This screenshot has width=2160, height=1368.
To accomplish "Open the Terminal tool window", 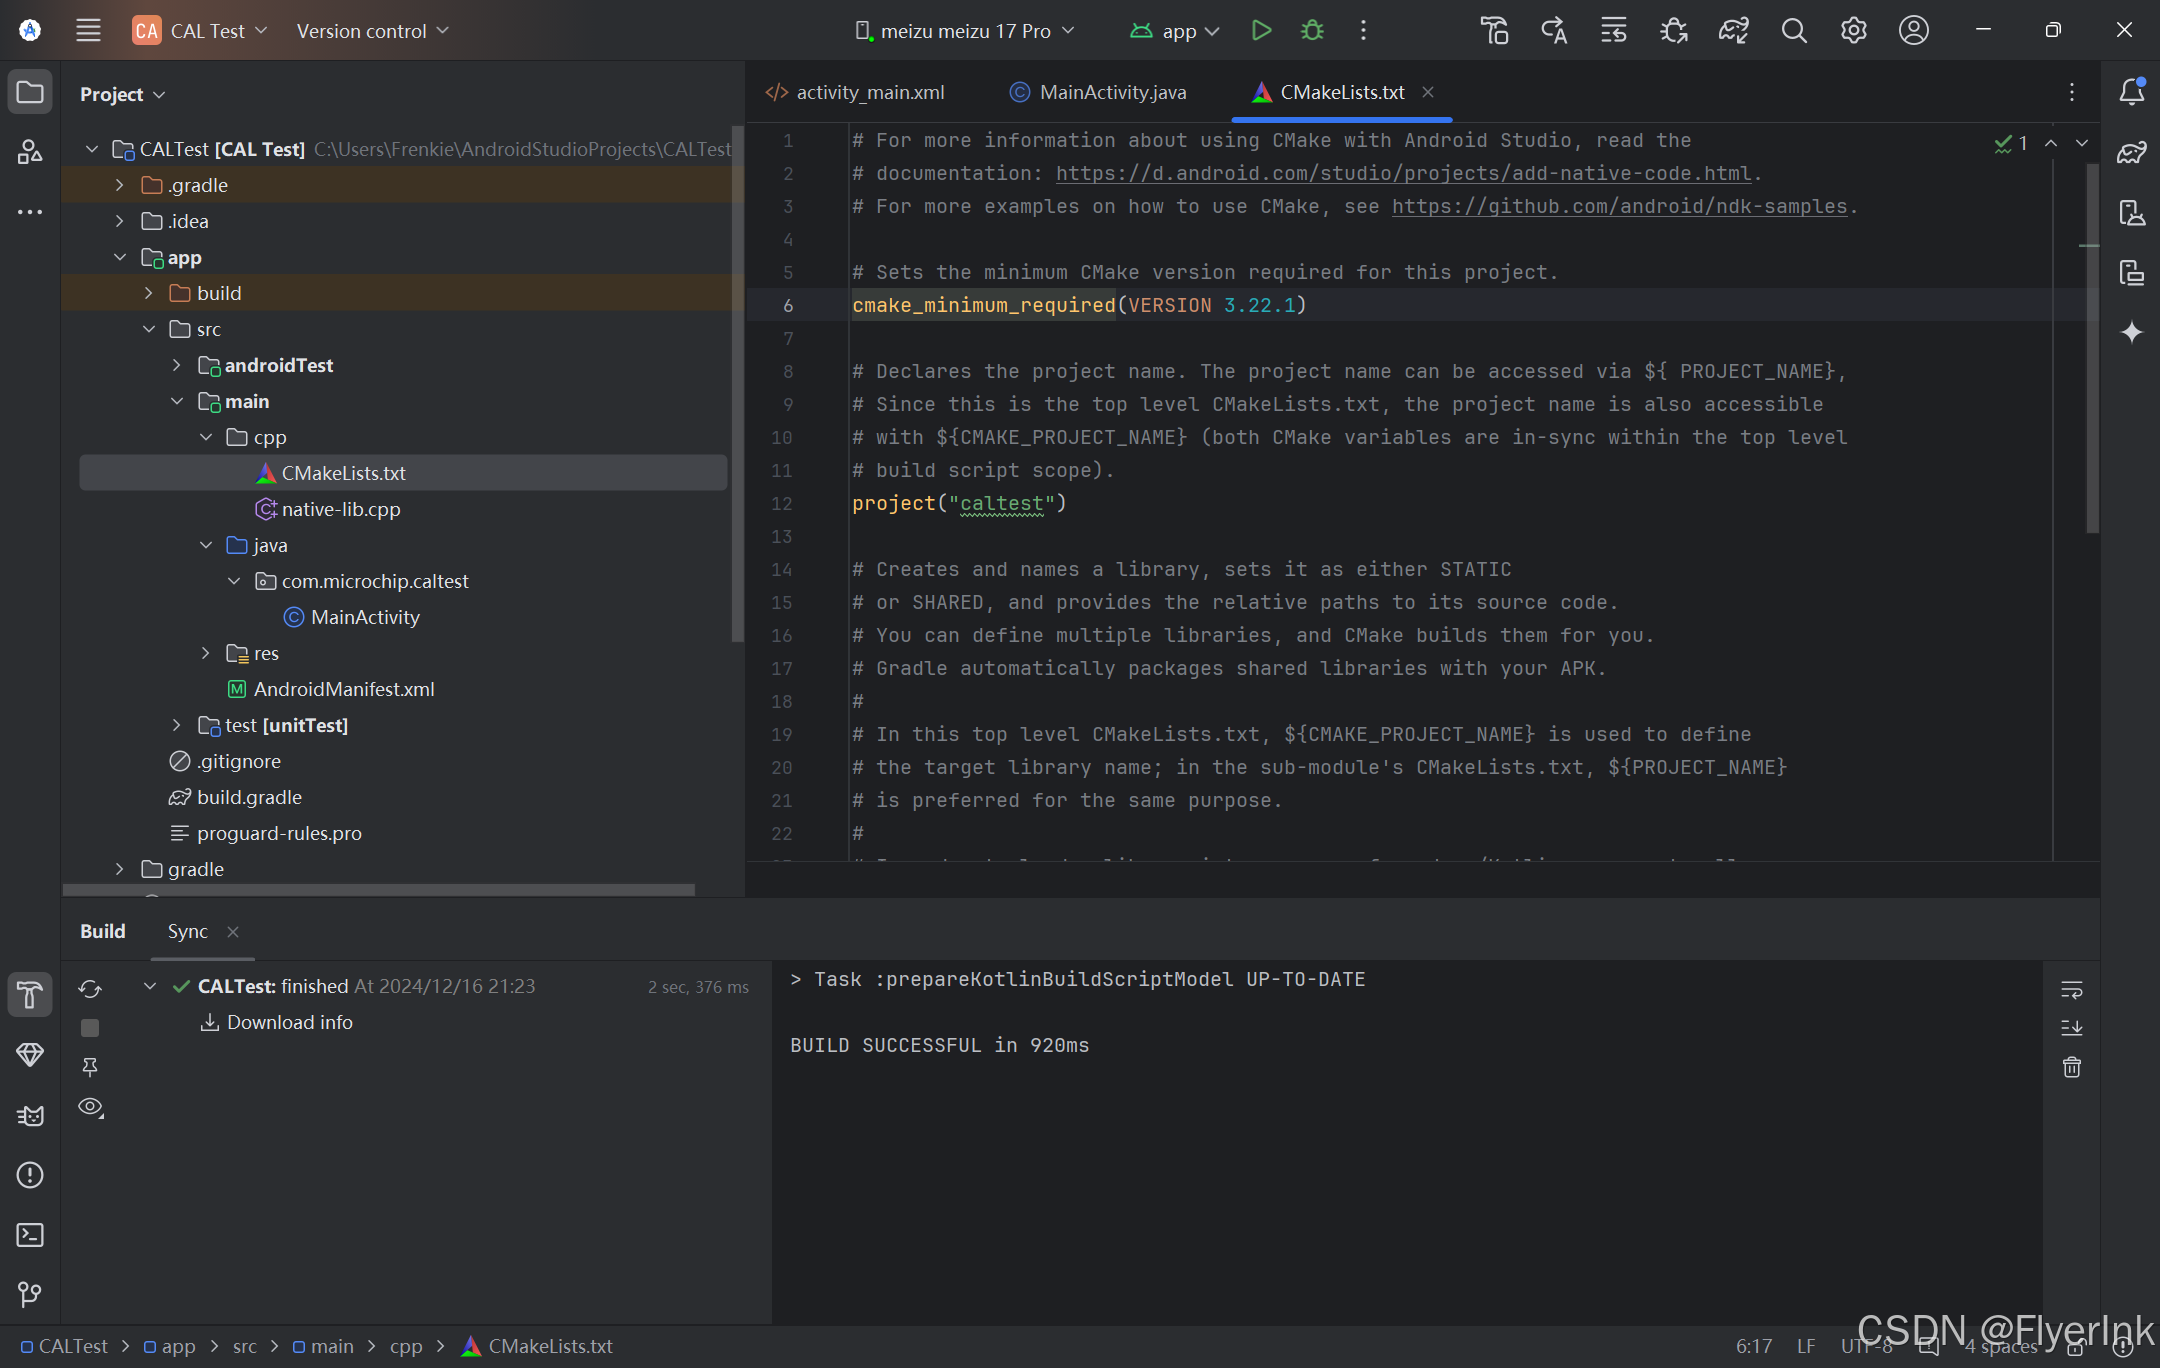I will (30, 1235).
